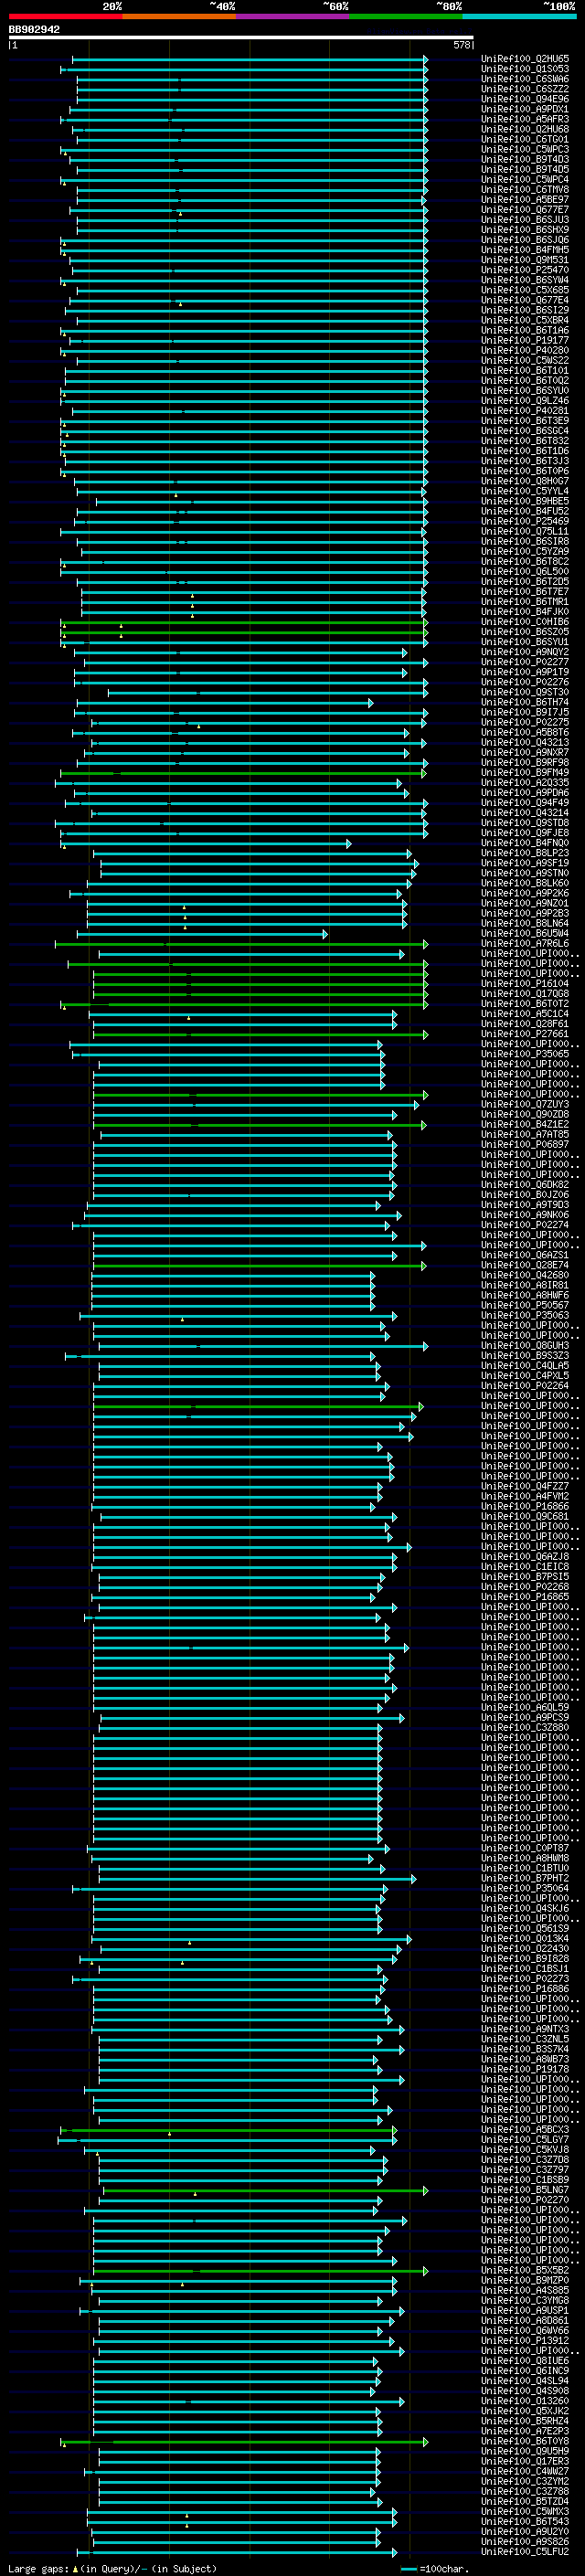Select the BB902942 query name
585x2576 pixels.
click(34, 30)
